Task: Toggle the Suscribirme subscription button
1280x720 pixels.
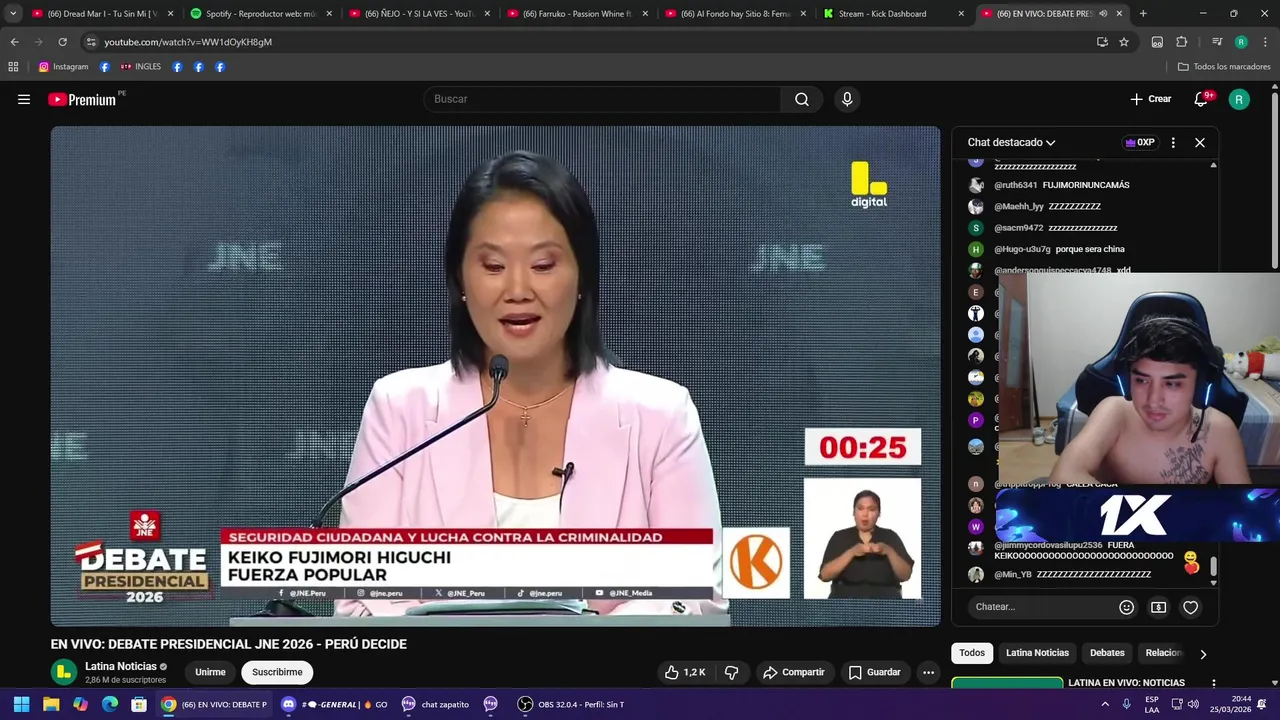Action: 277,672
